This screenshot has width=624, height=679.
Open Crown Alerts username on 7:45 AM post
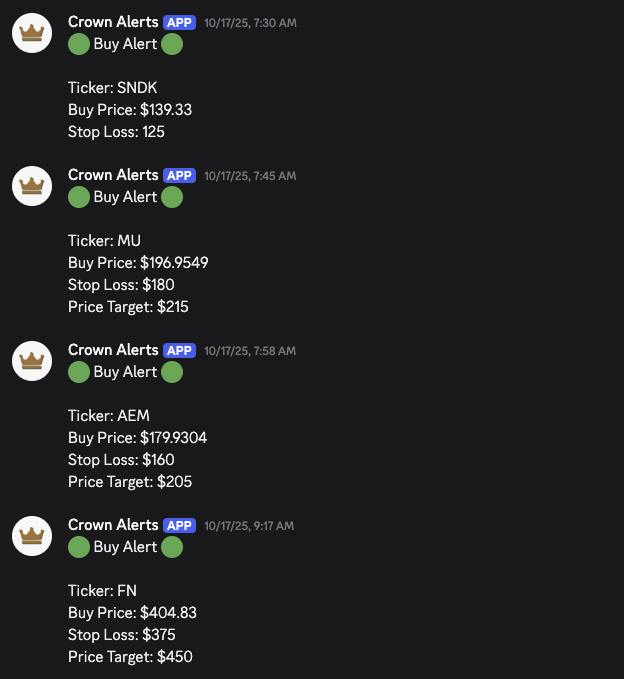pyautogui.click(x=113, y=175)
